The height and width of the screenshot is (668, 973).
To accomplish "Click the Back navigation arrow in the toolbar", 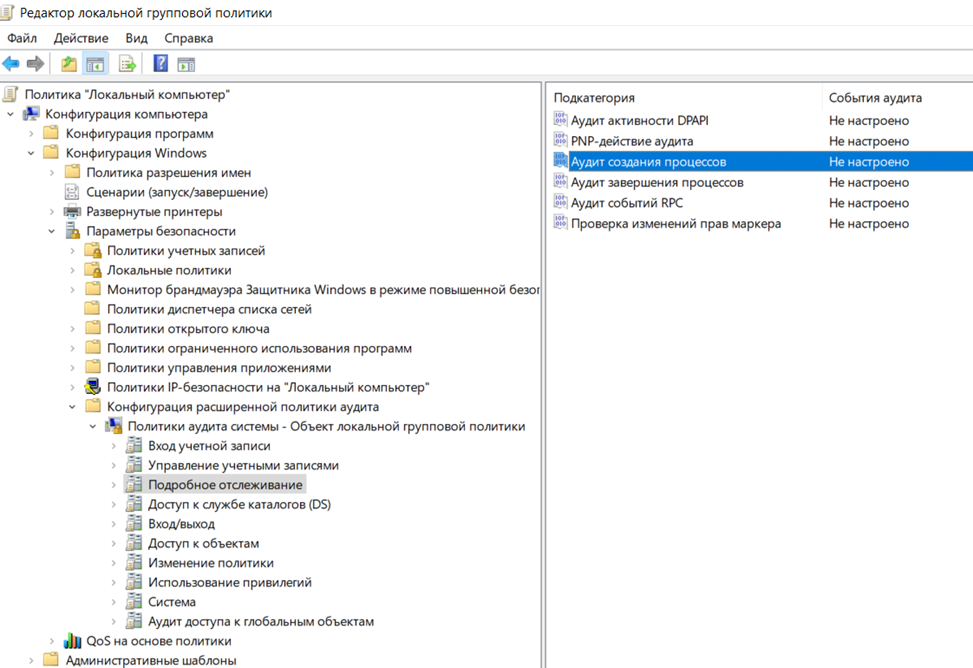I will pyautogui.click(x=11, y=63).
